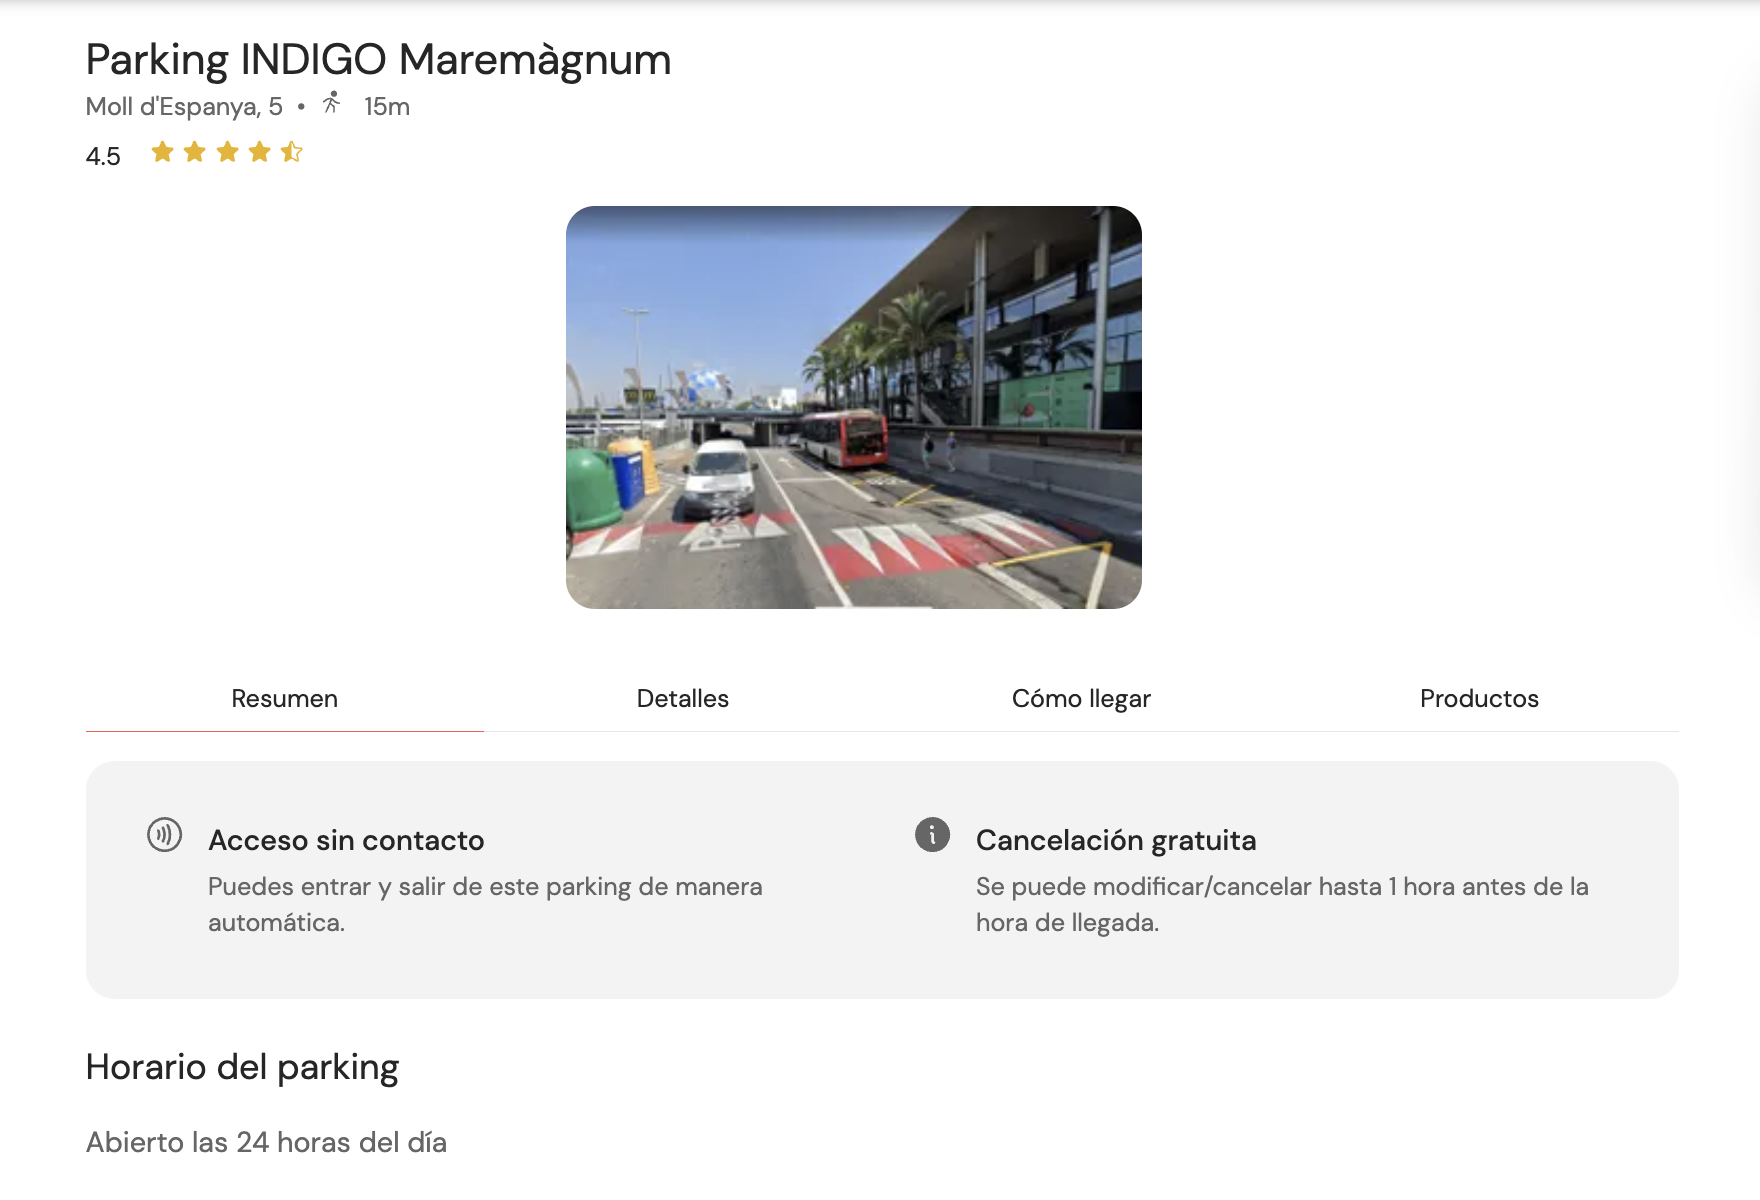Click the Abierto las 24 horas text
Viewport: 1760px width, 1200px height.
[266, 1141]
